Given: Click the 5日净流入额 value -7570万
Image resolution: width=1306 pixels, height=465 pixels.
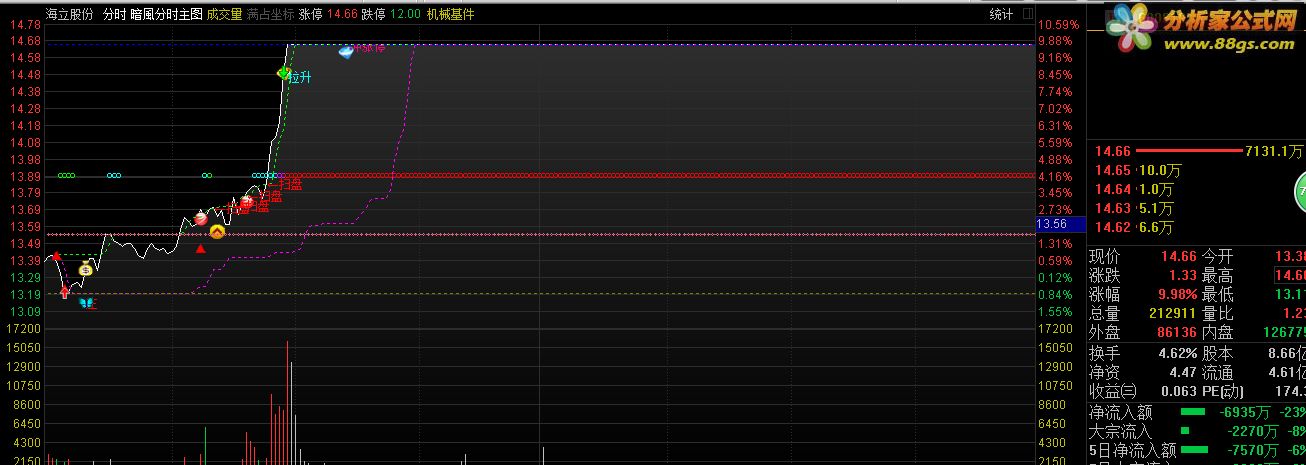Looking at the screenshot, I should pyautogui.click(x=1250, y=450).
